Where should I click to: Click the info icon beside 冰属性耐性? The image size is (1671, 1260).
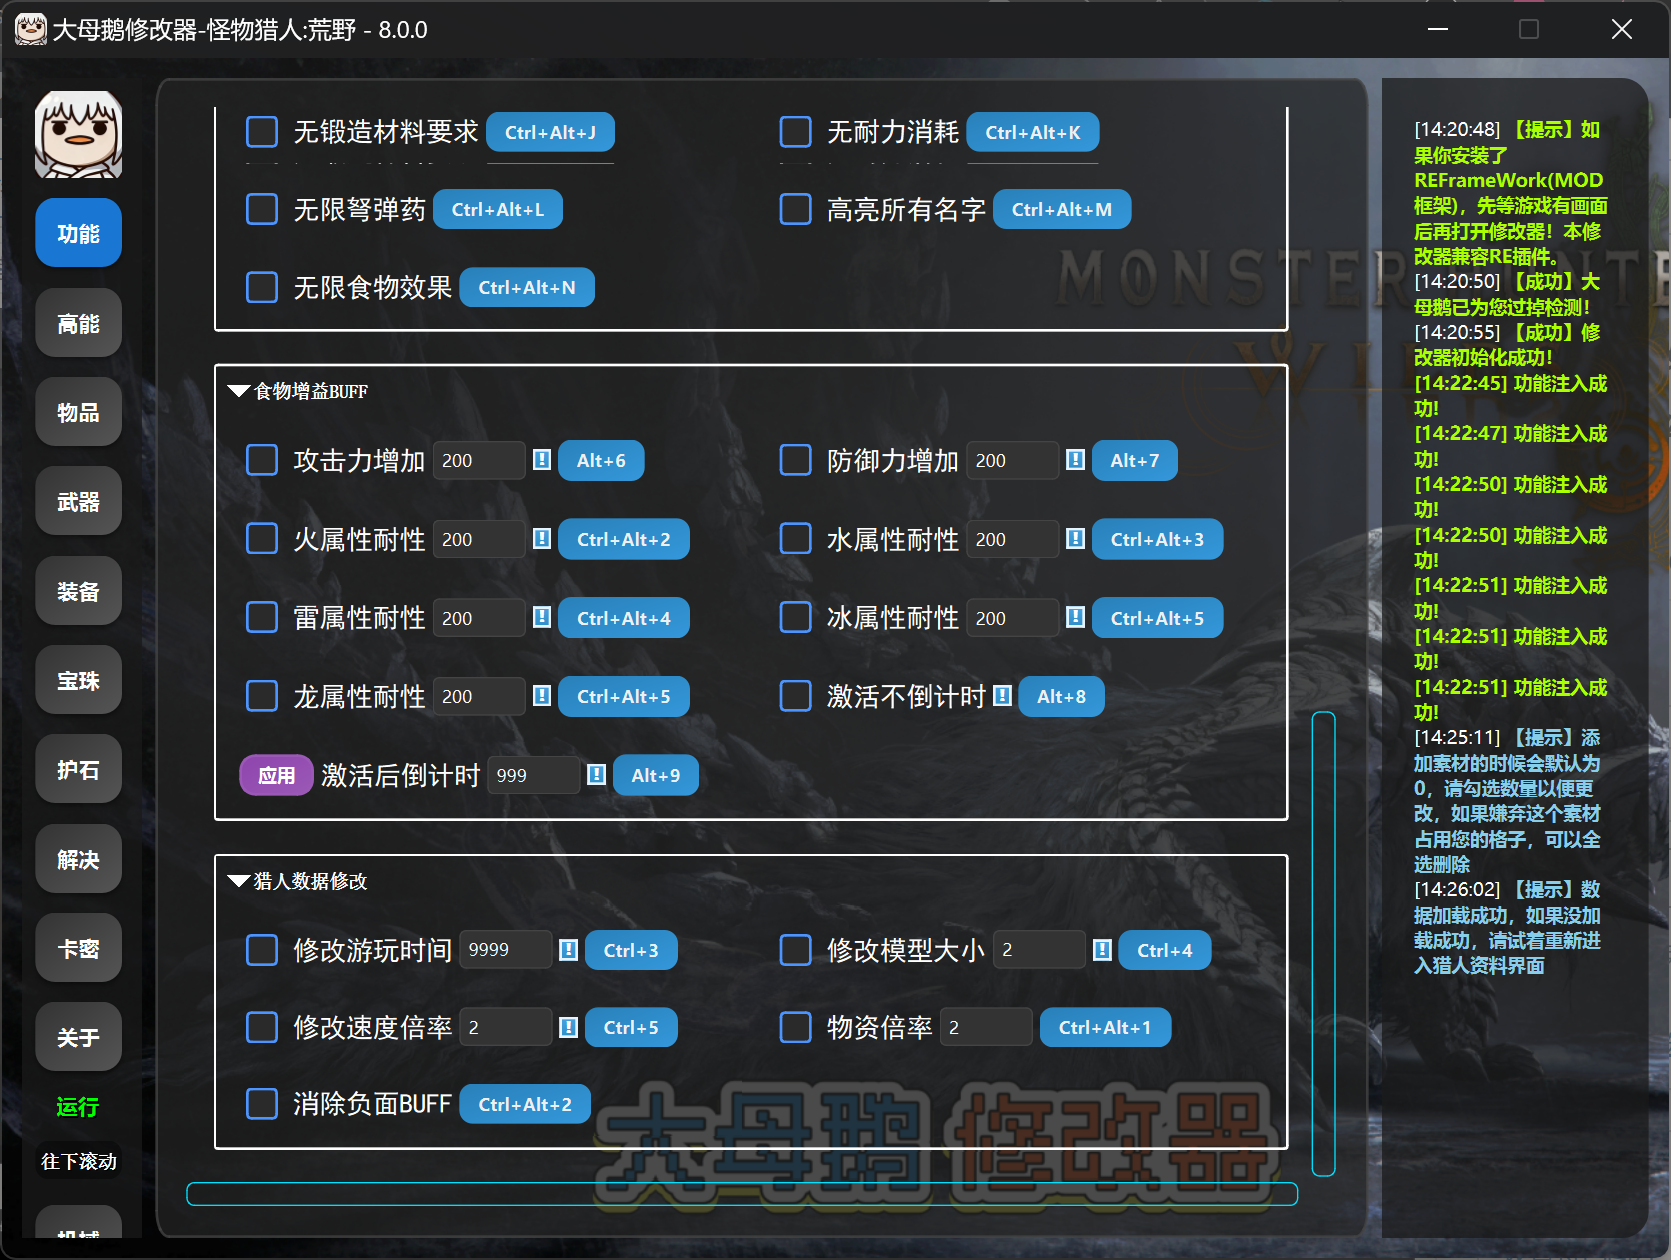(x=1076, y=617)
